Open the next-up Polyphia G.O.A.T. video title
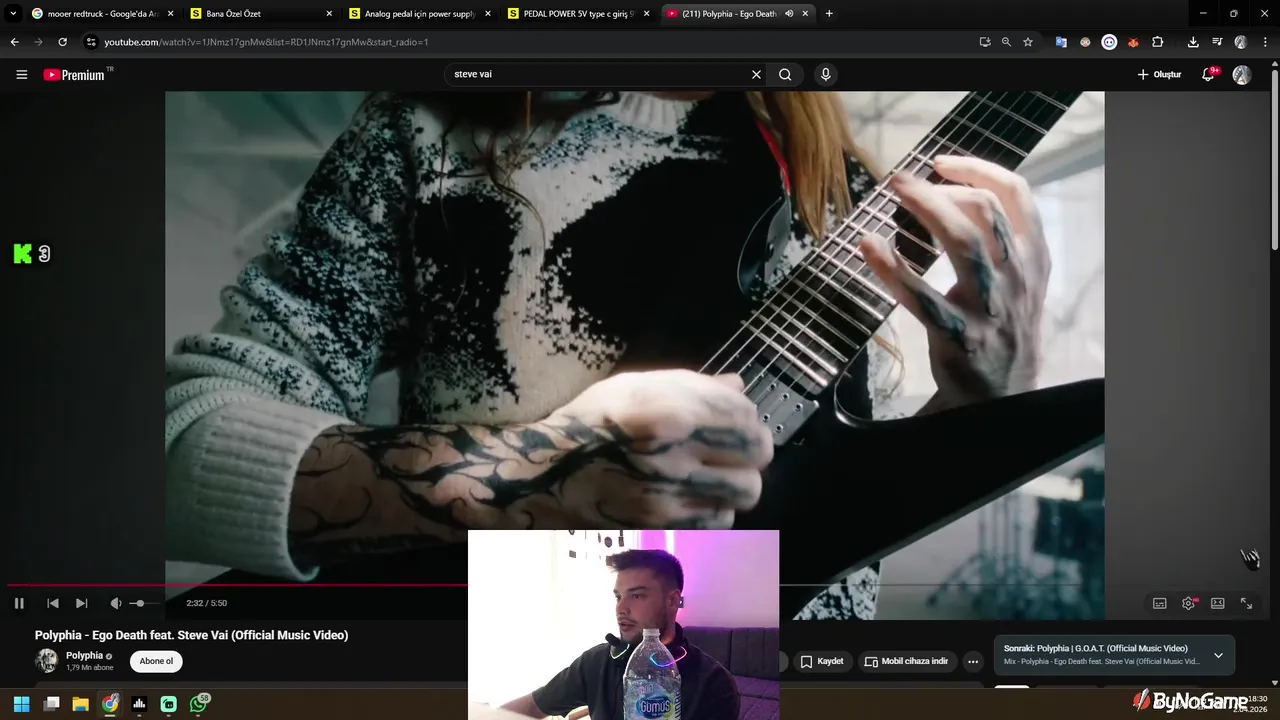Image resolution: width=1280 pixels, height=720 pixels. [1096, 648]
